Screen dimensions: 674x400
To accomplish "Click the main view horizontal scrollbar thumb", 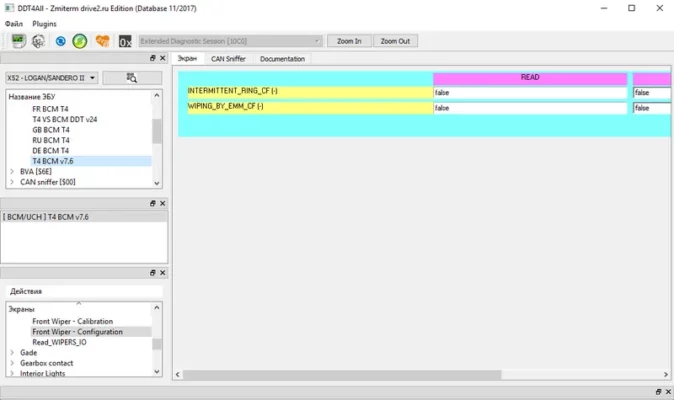I will pyautogui.click(x=342, y=375).
